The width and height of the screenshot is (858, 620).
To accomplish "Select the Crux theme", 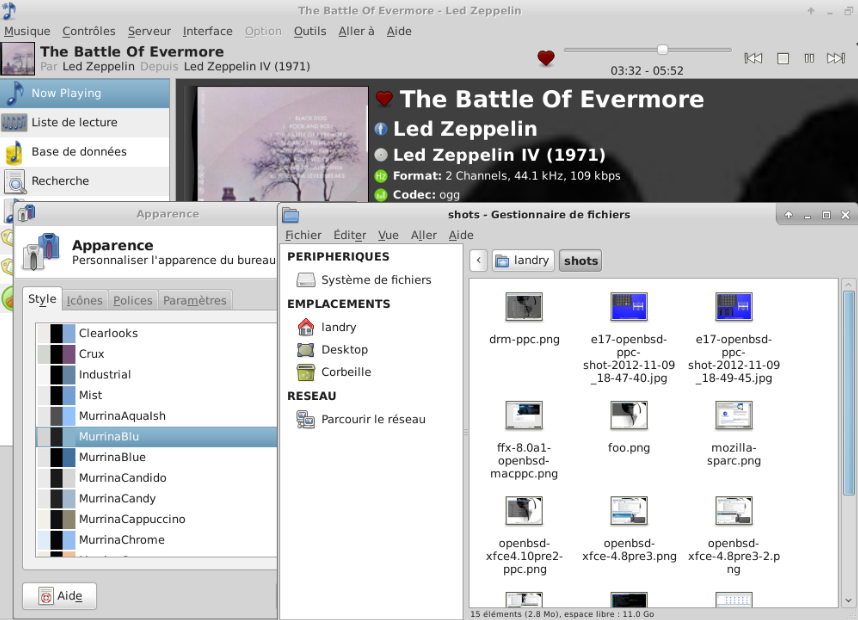I will coord(156,354).
